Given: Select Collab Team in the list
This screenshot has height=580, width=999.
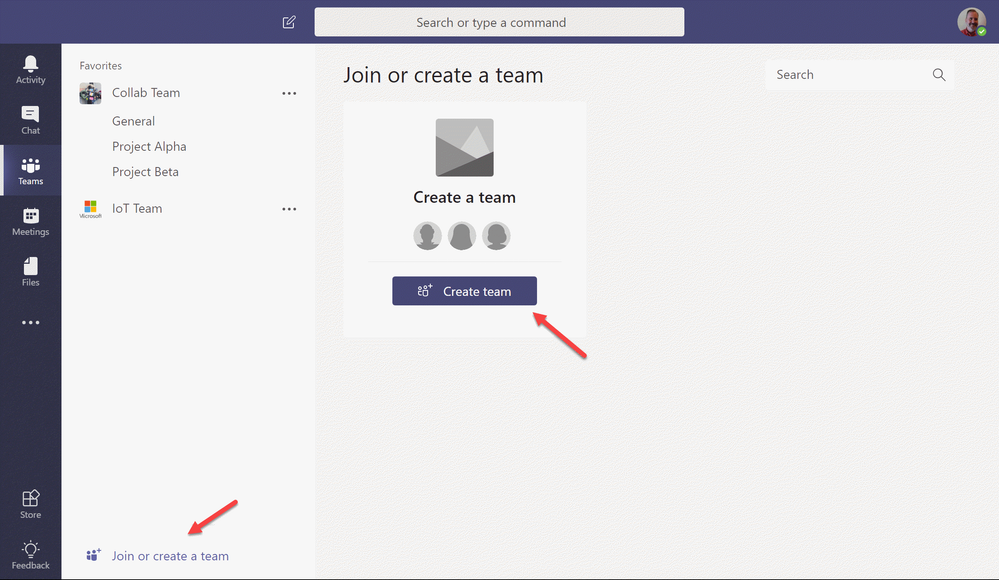Looking at the screenshot, I should click(146, 93).
